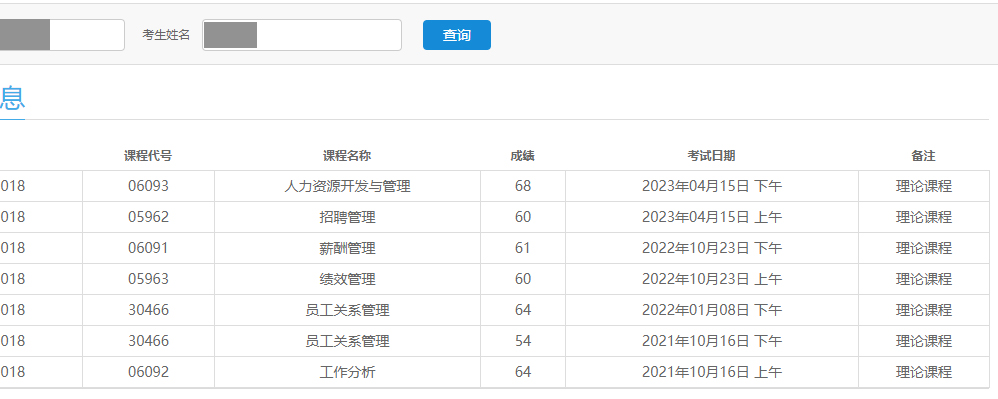Image resolution: width=998 pixels, height=399 pixels.
Task: Click course code 05963
Action: tap(148, 279)
